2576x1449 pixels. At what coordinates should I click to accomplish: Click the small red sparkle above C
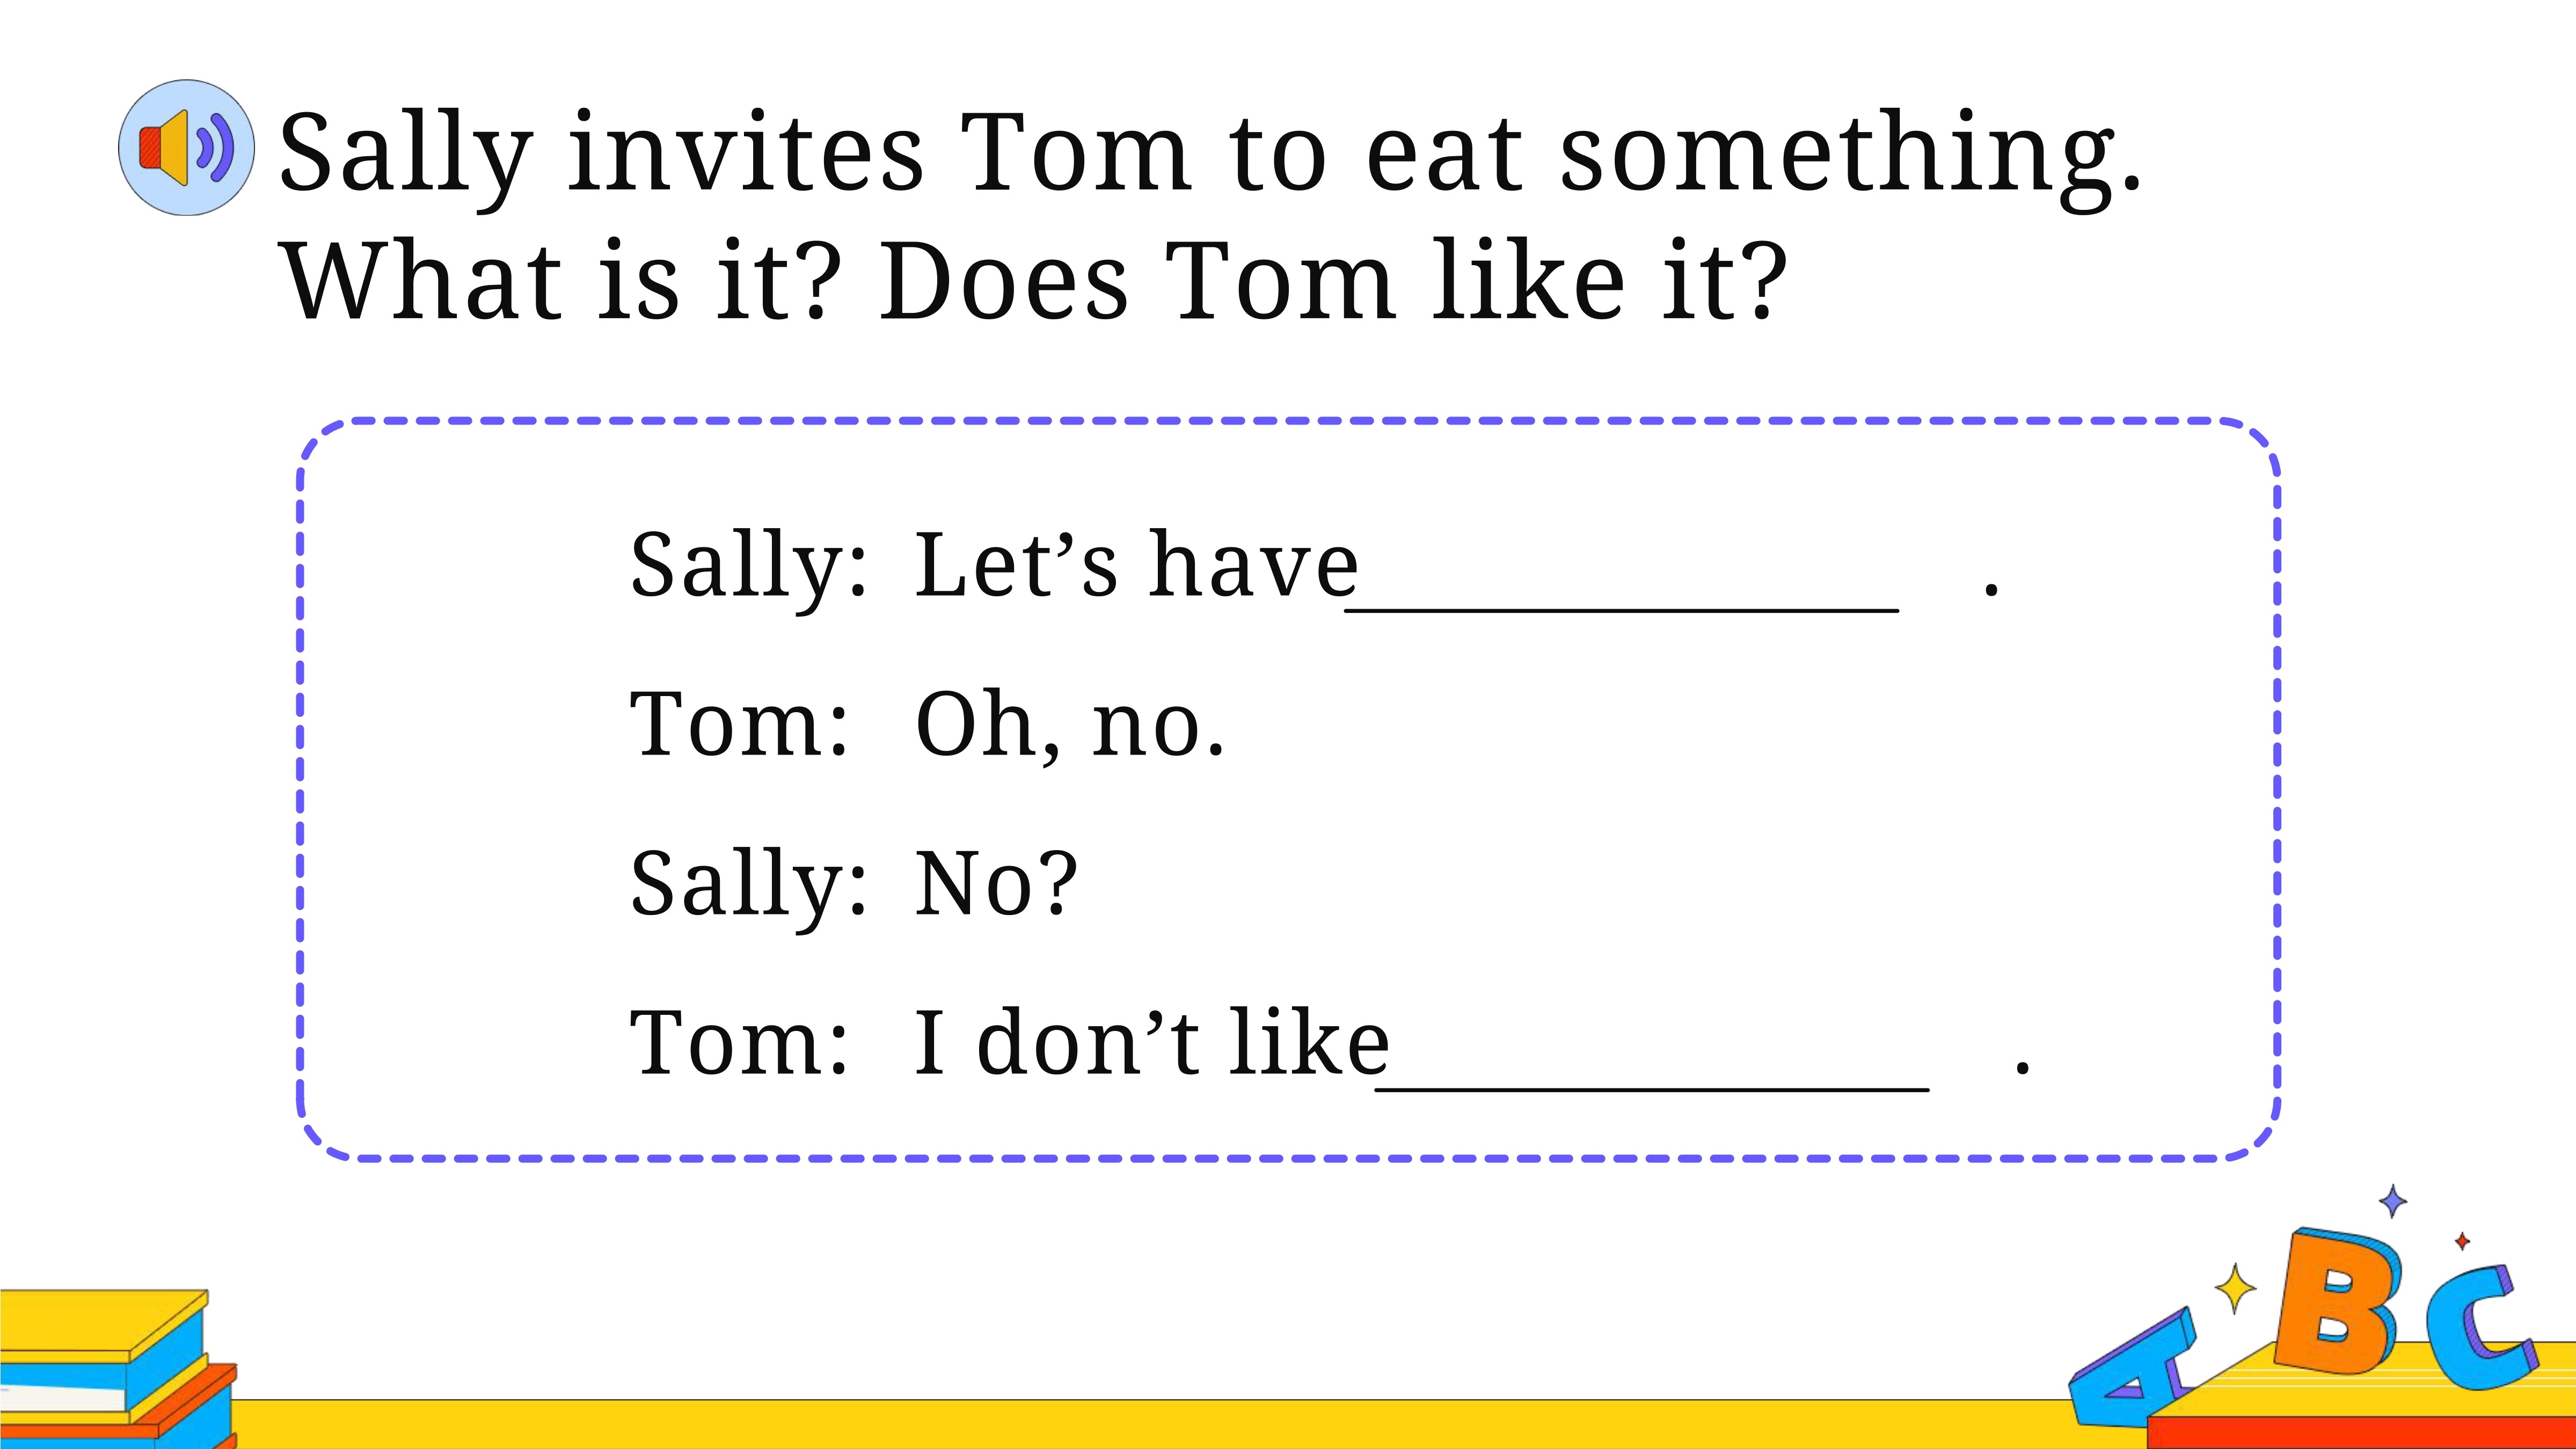pos(2462,1241)
